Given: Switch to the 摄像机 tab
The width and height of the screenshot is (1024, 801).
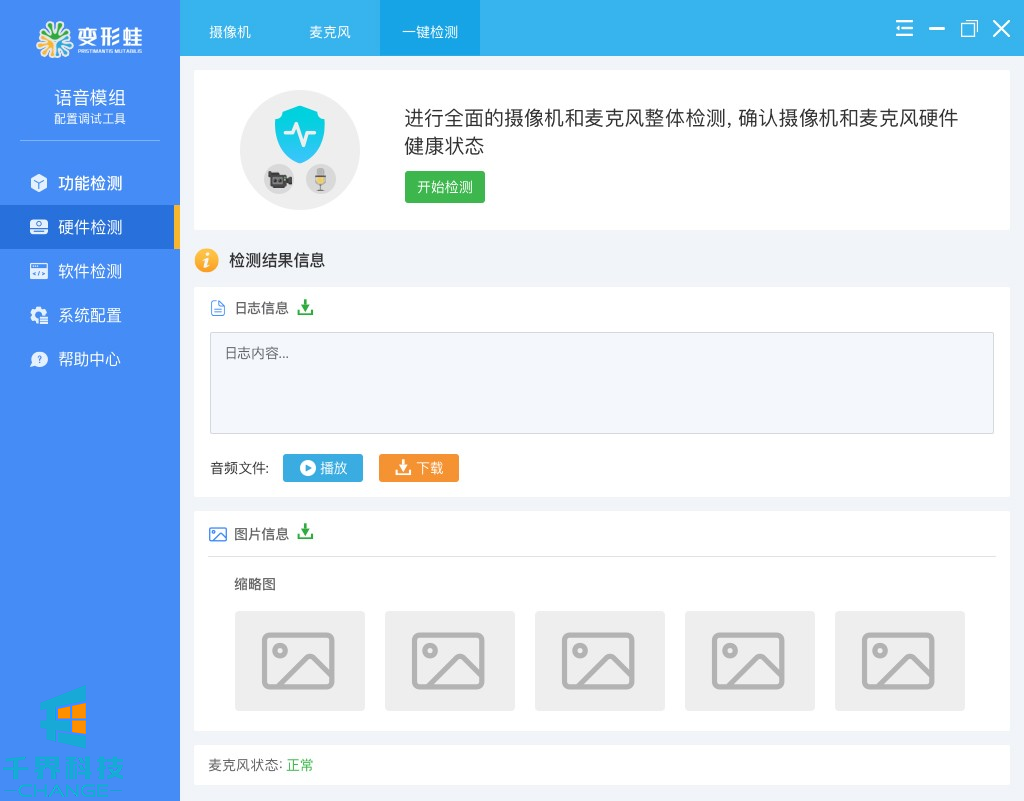Looking at the screenshot, I should tap(230, 31).
